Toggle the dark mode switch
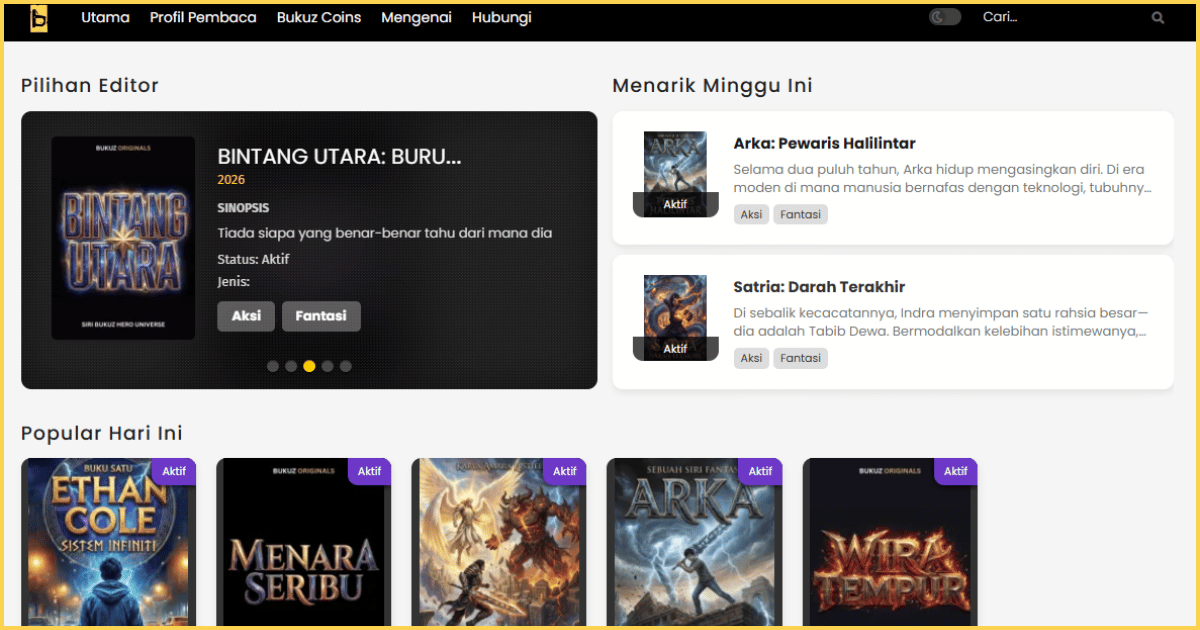The image size is (1200, 630). click(x=945, y=17)
